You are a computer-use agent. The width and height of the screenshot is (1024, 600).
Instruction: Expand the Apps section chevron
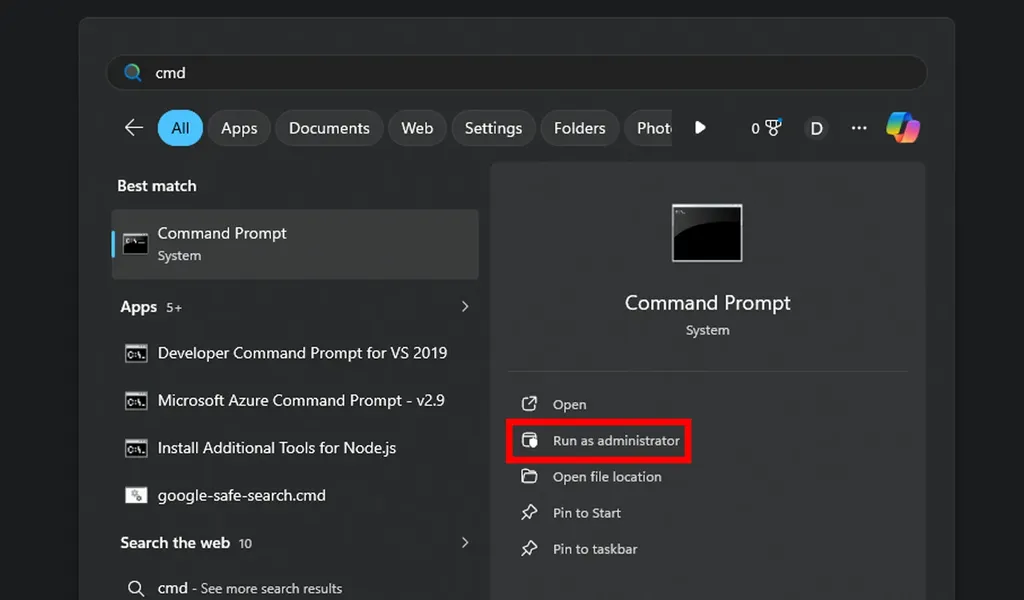tap(465, 307)
